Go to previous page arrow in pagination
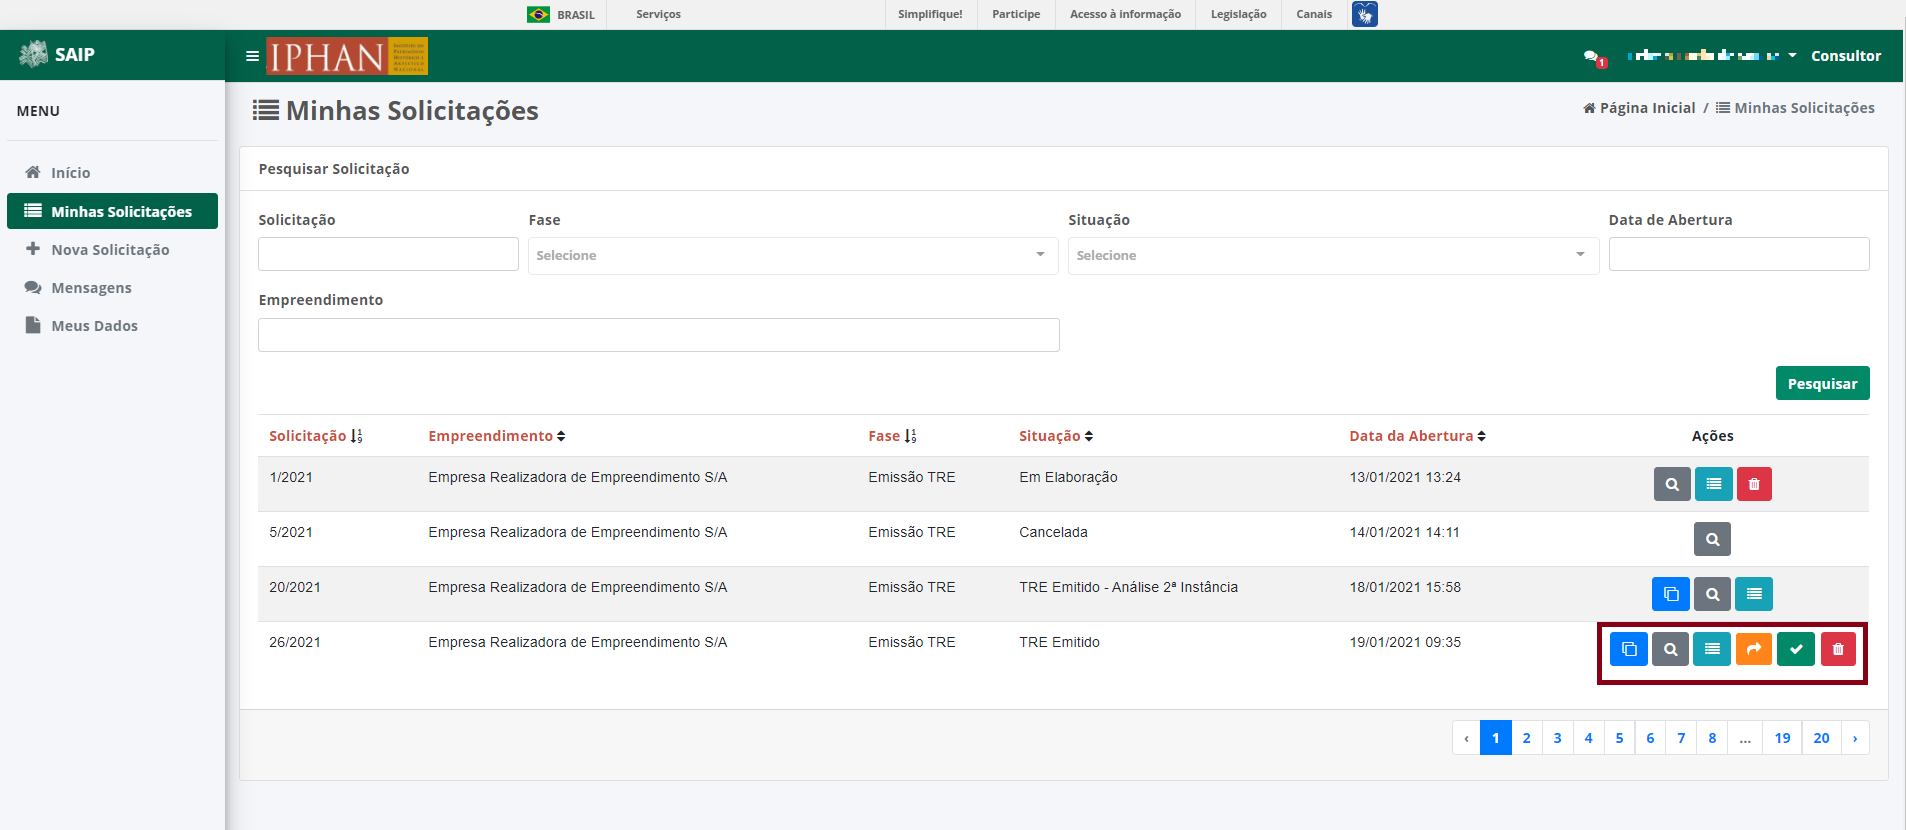The height and width of the screenshot is (830, 1906). tap(1466, 738)
